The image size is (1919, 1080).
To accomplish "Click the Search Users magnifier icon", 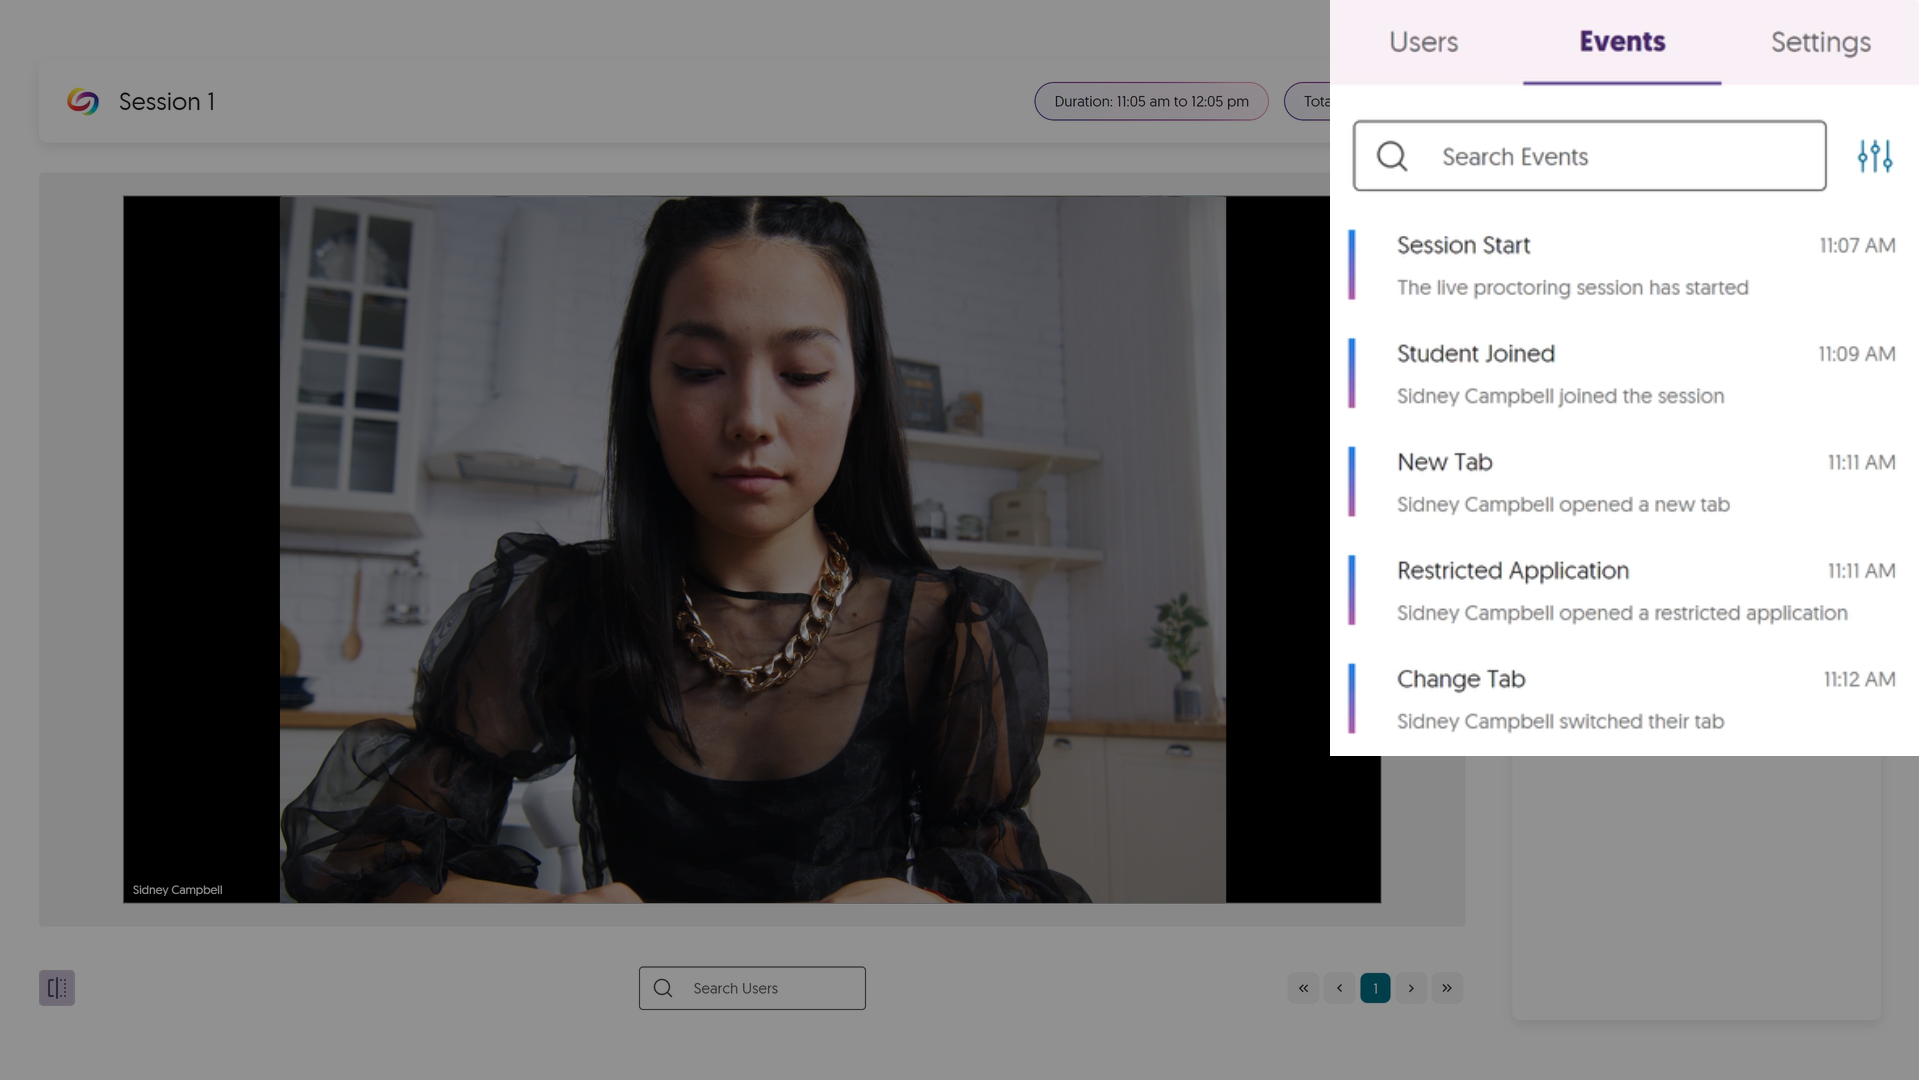I will (x=663, y=988).
